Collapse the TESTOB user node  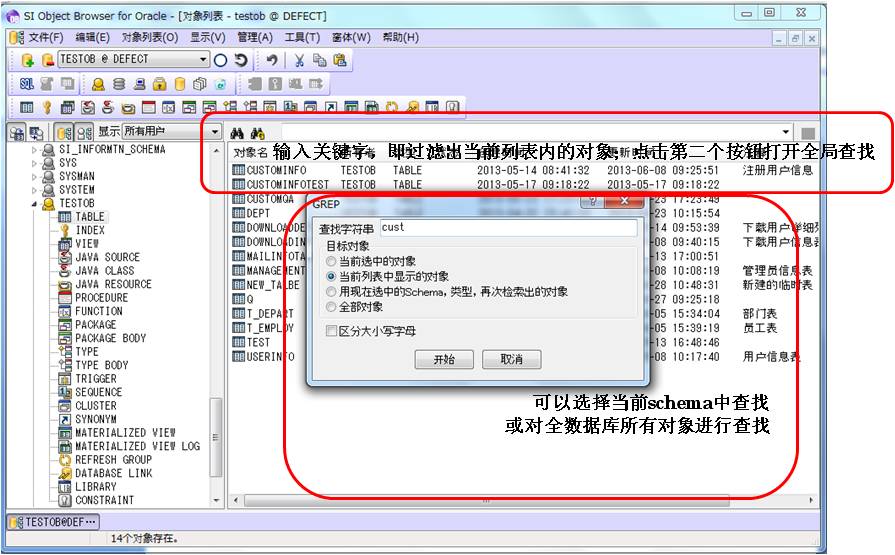coord(34,204)
